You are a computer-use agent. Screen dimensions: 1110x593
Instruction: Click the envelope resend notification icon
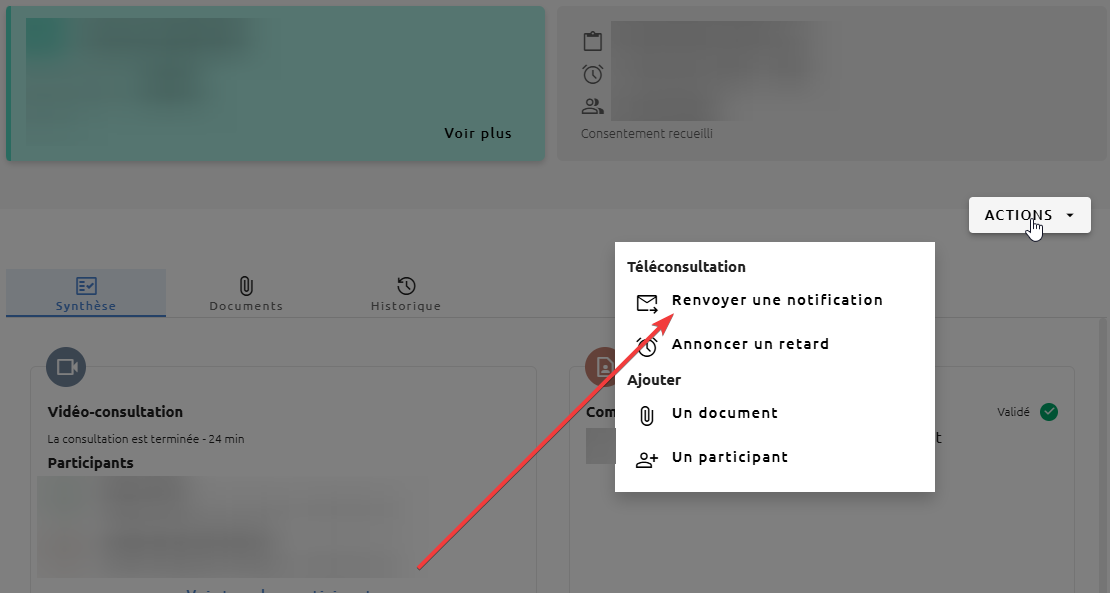[647, 304]
